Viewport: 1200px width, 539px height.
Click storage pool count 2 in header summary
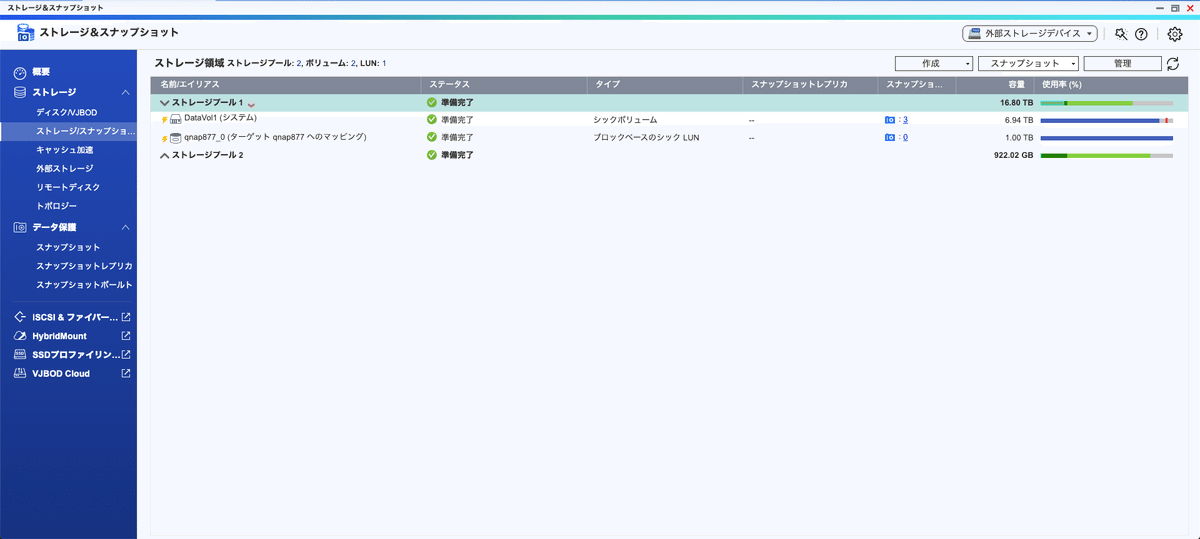299,64
